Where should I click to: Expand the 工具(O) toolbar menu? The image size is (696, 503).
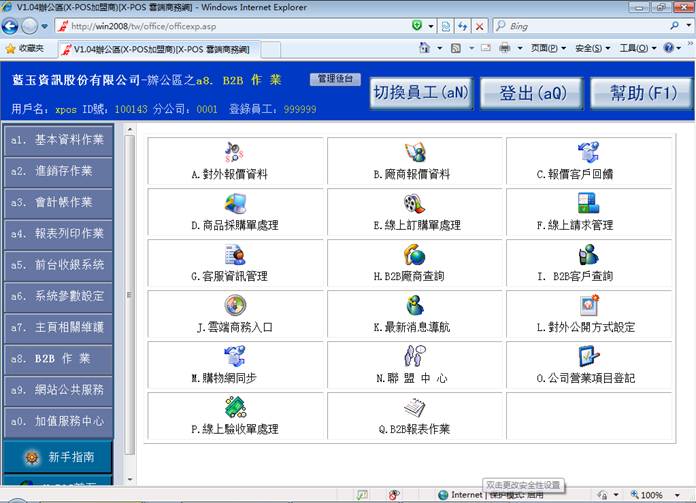coord(638,48)
